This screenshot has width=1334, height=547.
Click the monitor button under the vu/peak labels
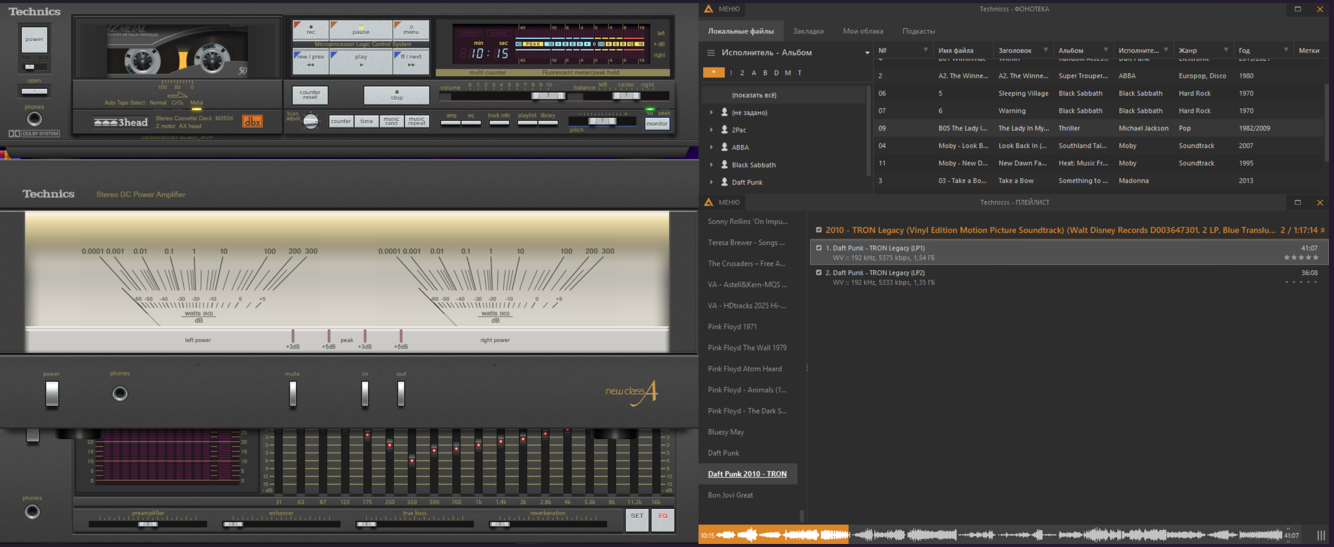657,123
